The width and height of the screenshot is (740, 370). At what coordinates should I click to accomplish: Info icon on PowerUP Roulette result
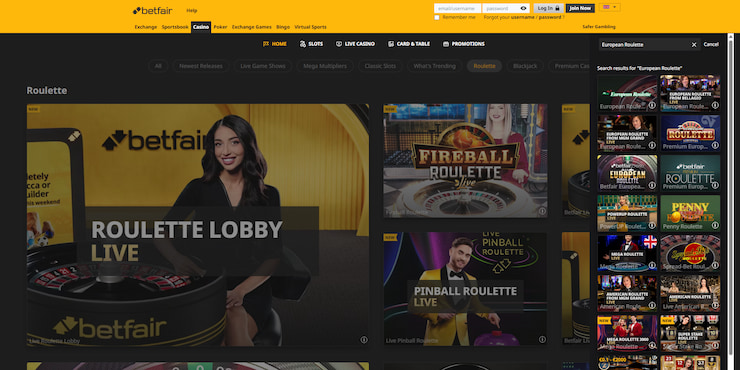pos(652,226)
